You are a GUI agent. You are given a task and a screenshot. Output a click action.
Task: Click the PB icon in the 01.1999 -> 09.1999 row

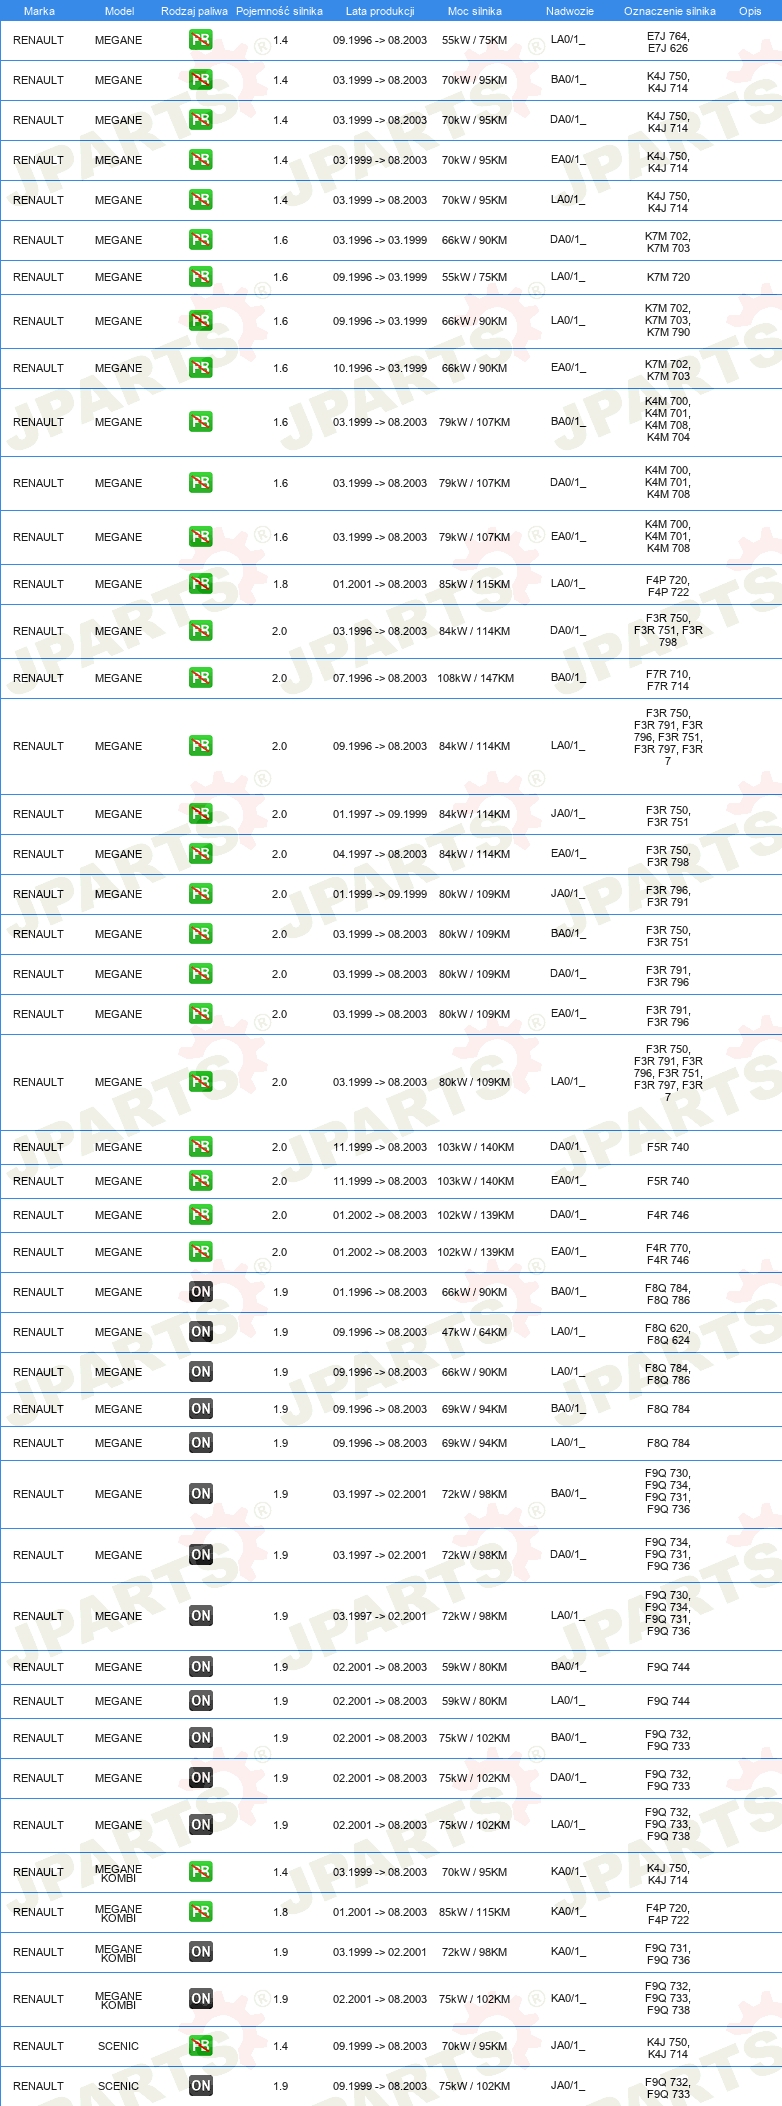pyautogui.click(x=200, y=894)
